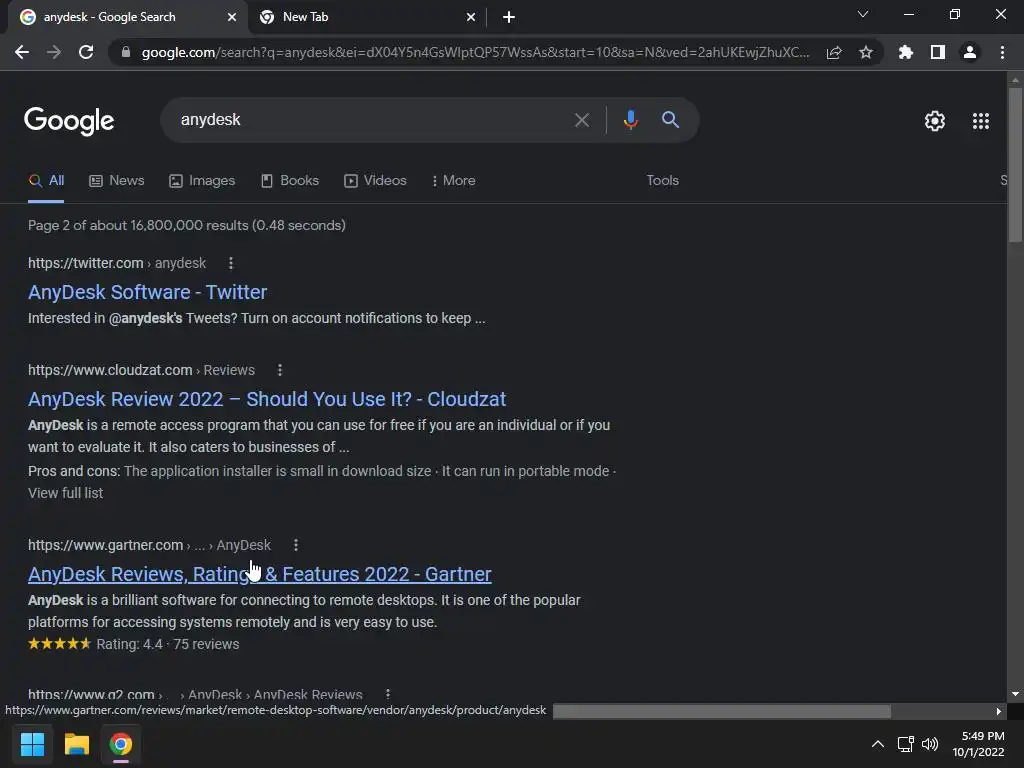The image size is (1024, 768).
Task: Click the browser address bar URL
Action: pyautogui.click(x=475, y=52)
